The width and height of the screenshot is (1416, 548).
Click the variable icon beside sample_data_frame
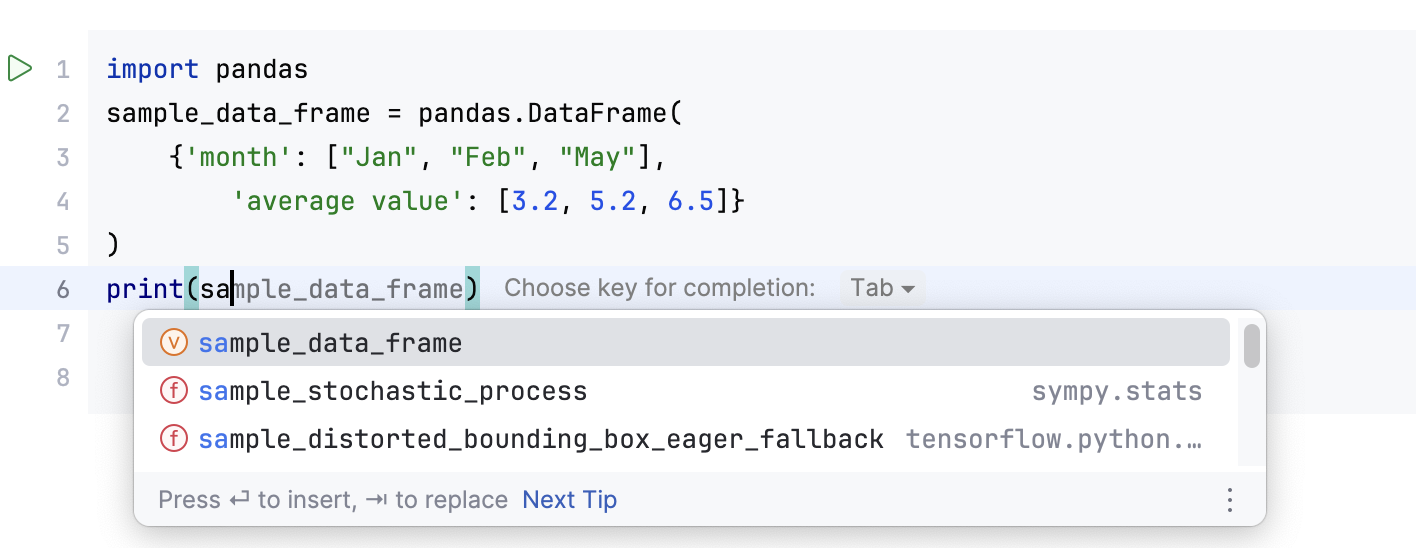click(x=174, y=344)
